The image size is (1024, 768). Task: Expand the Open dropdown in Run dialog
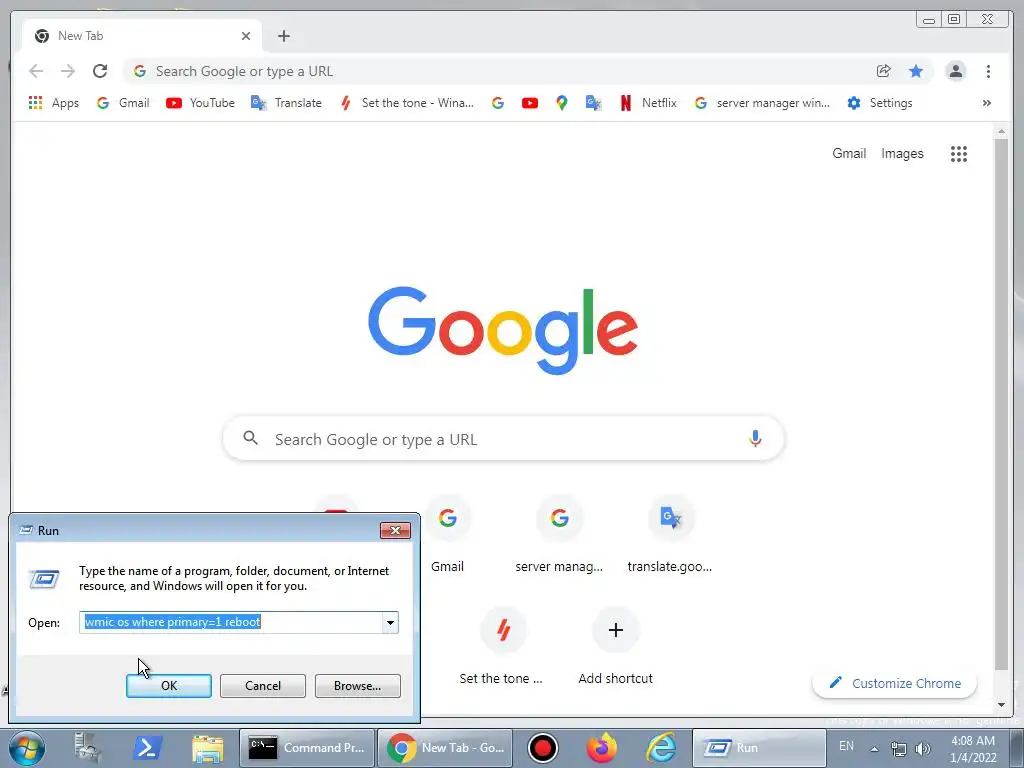pos(390,622)
